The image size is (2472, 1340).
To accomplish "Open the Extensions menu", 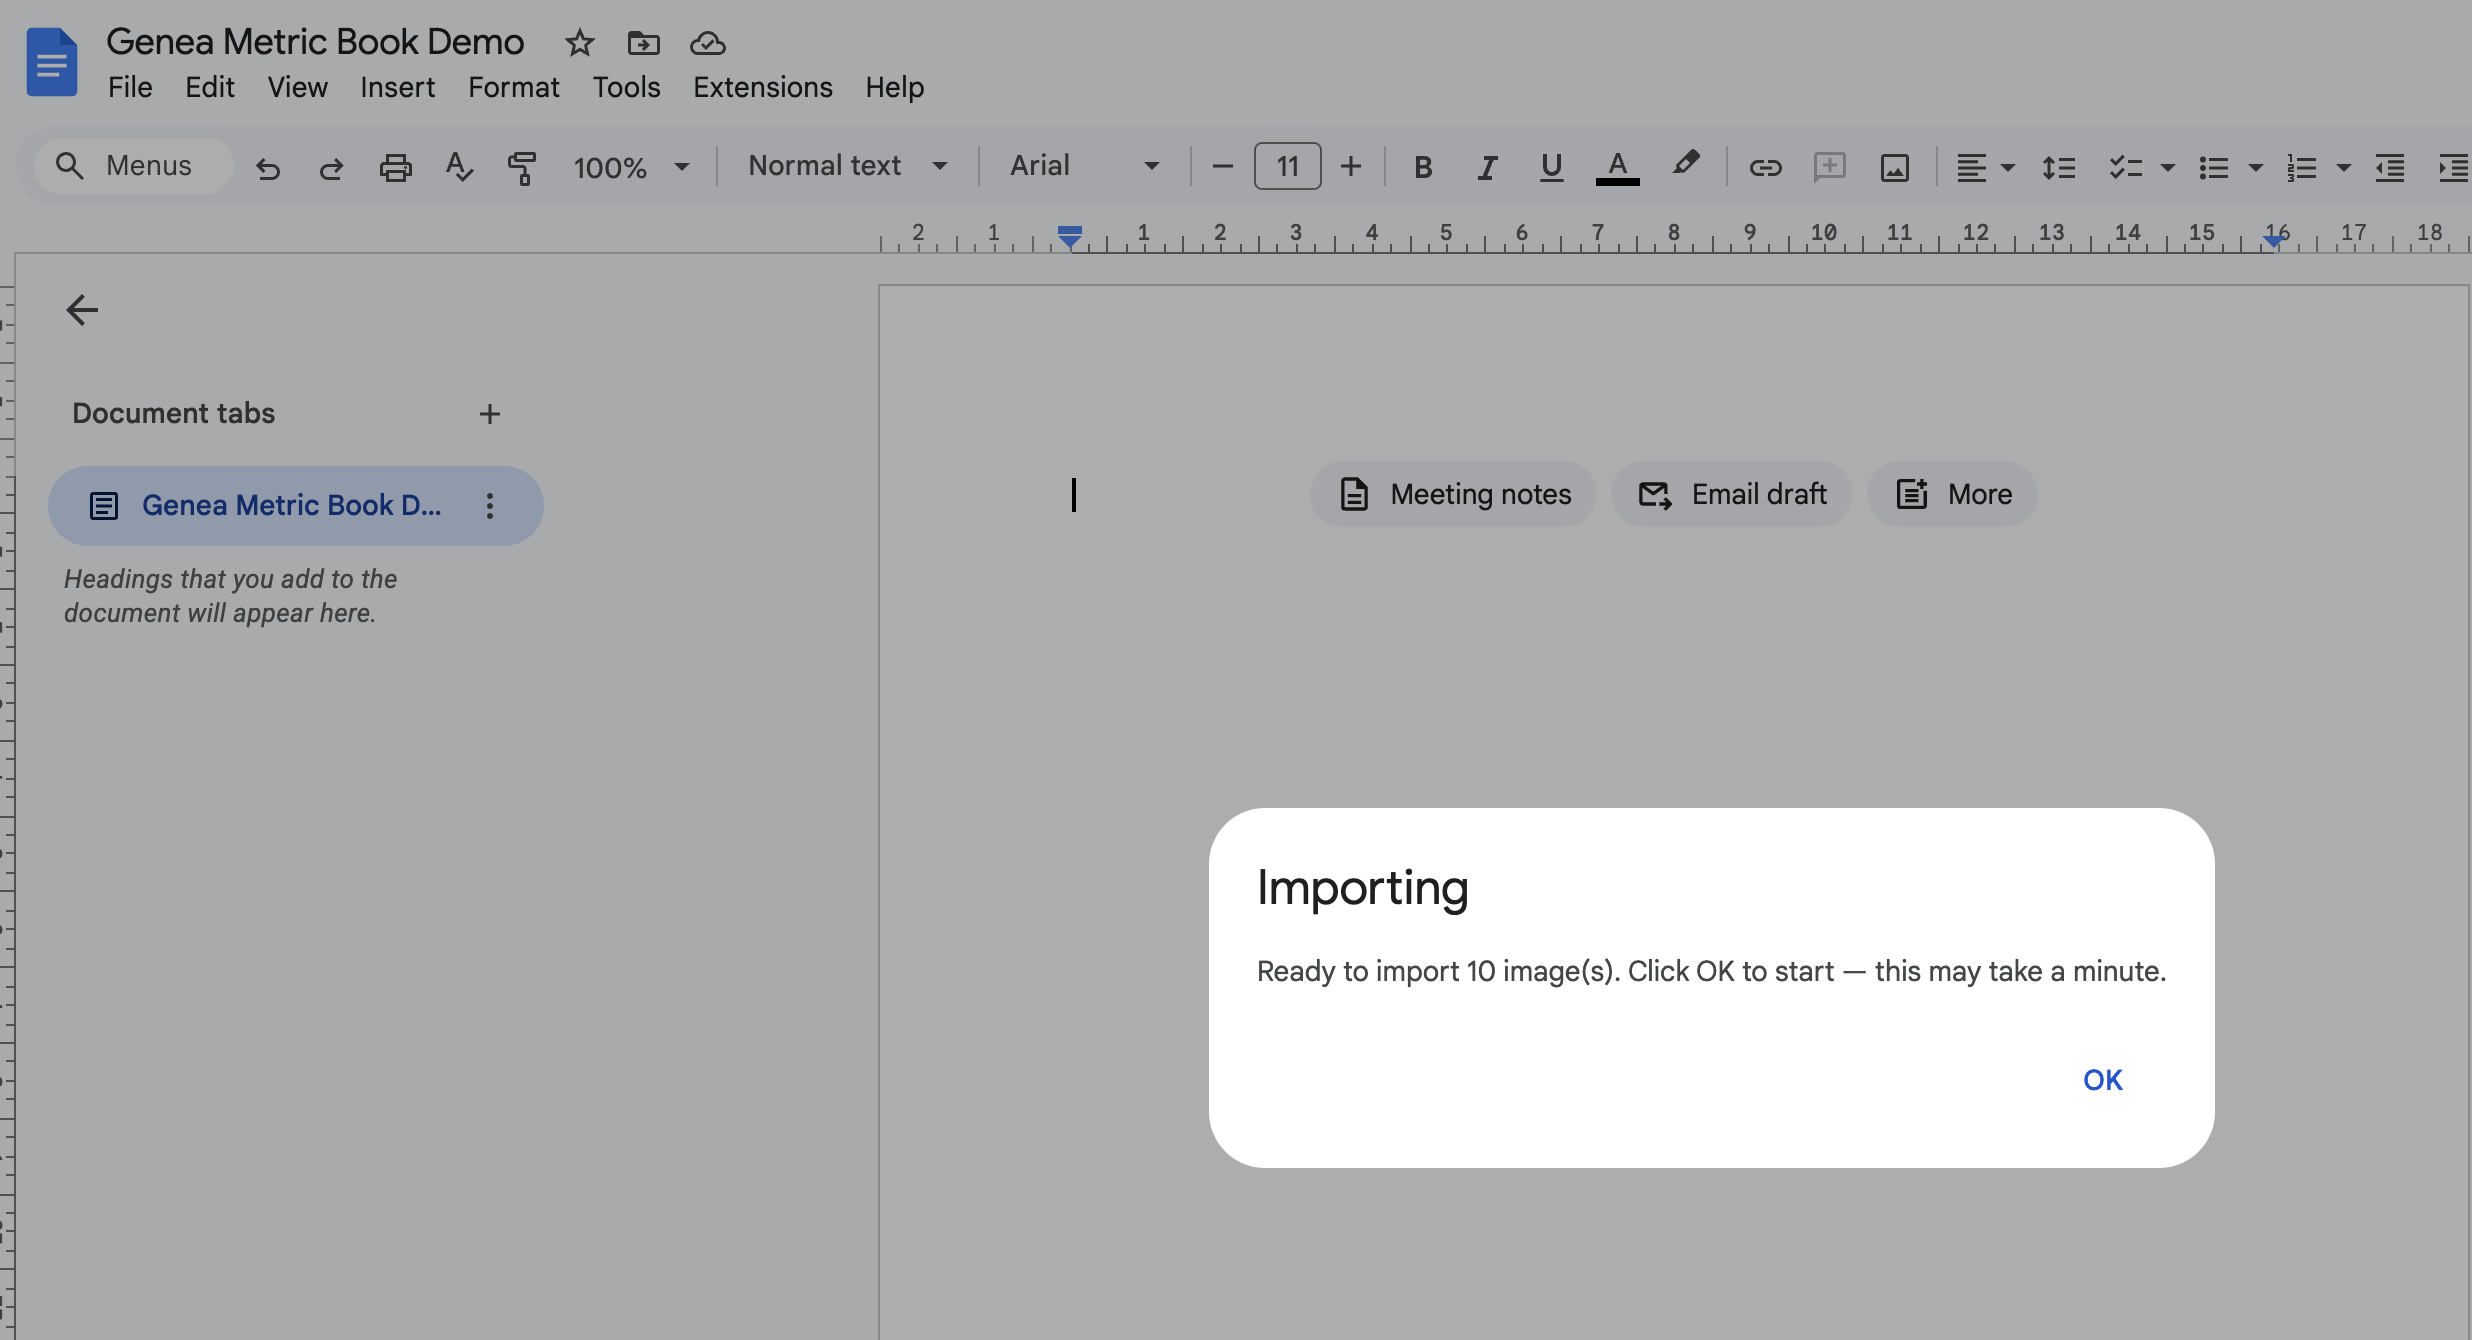I will click(761, 87).
